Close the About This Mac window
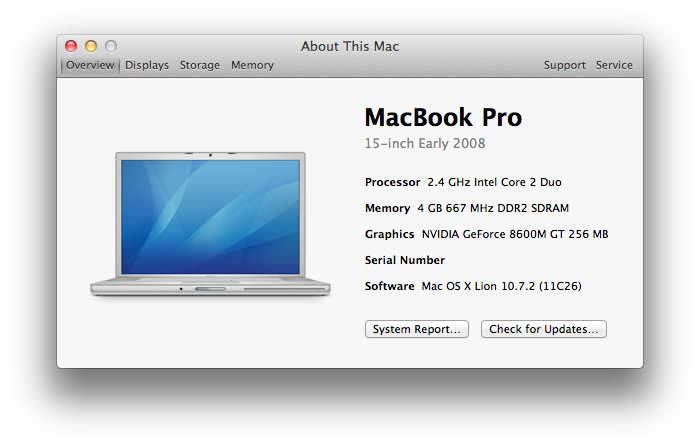 click(x=71, y=46)
